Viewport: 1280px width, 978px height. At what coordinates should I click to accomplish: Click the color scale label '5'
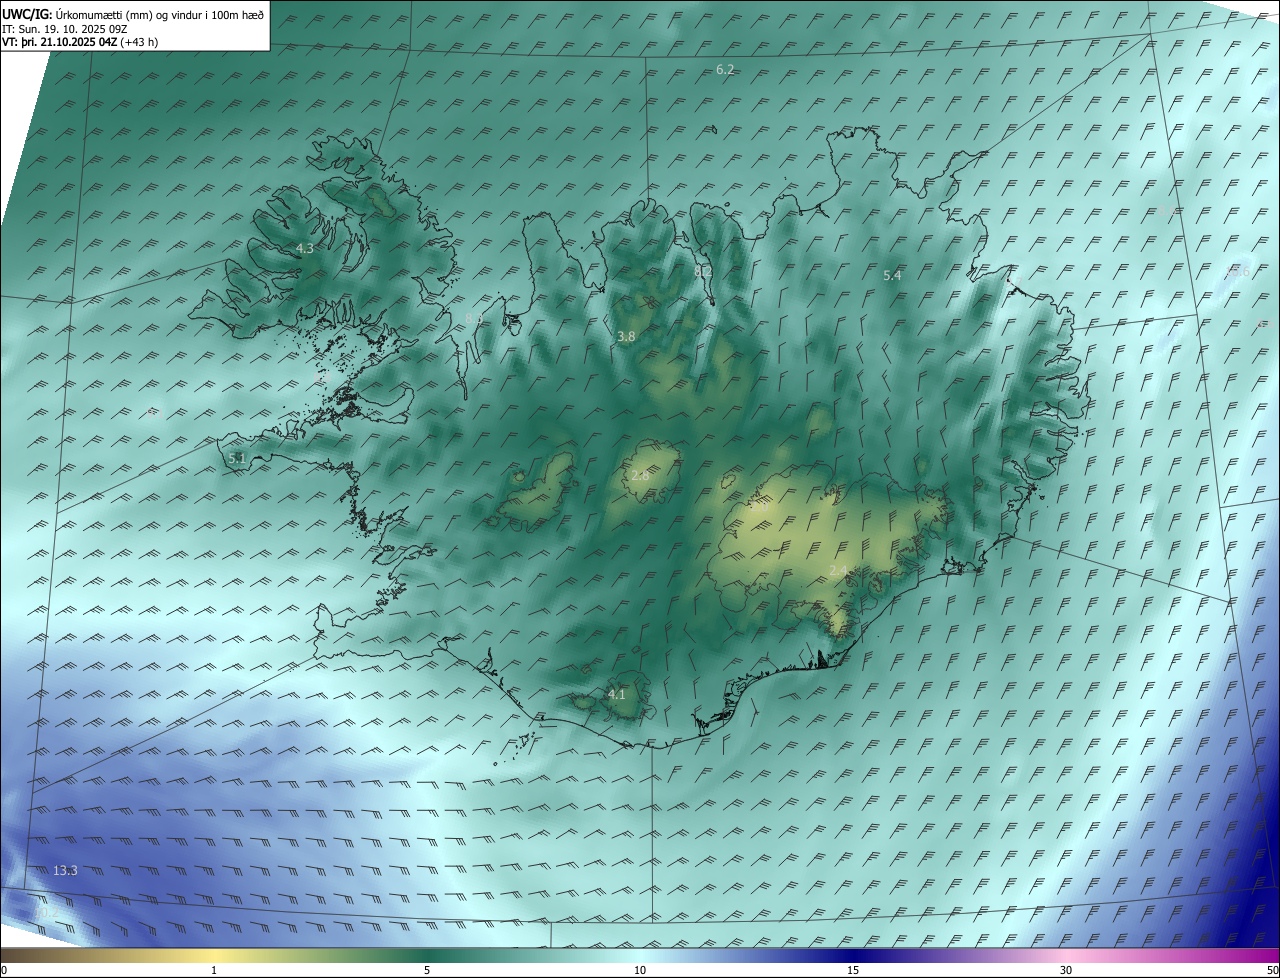click(x=427, y=971)
